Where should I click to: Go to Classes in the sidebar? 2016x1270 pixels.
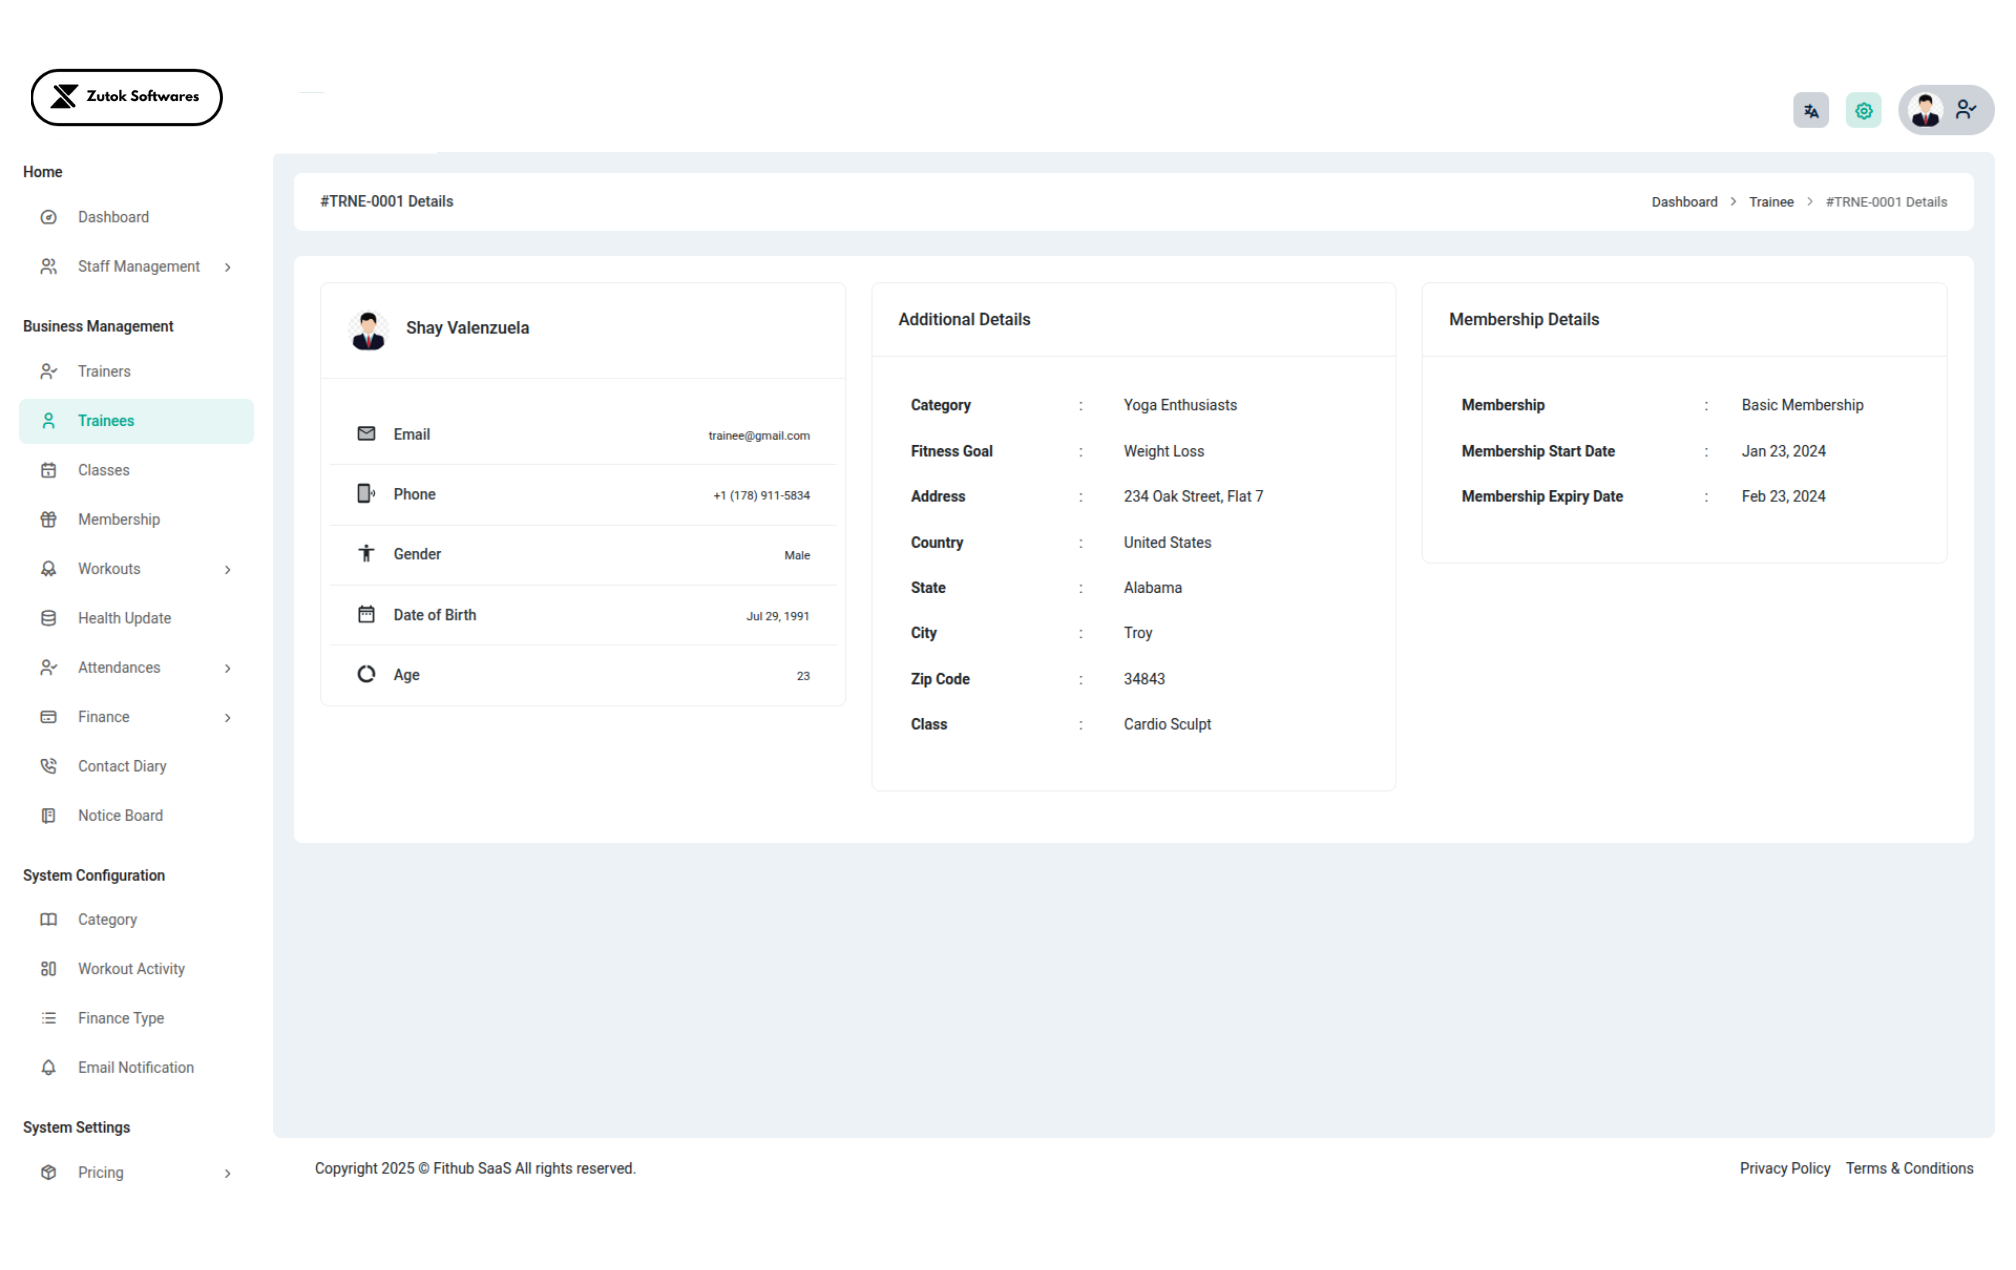104,470
